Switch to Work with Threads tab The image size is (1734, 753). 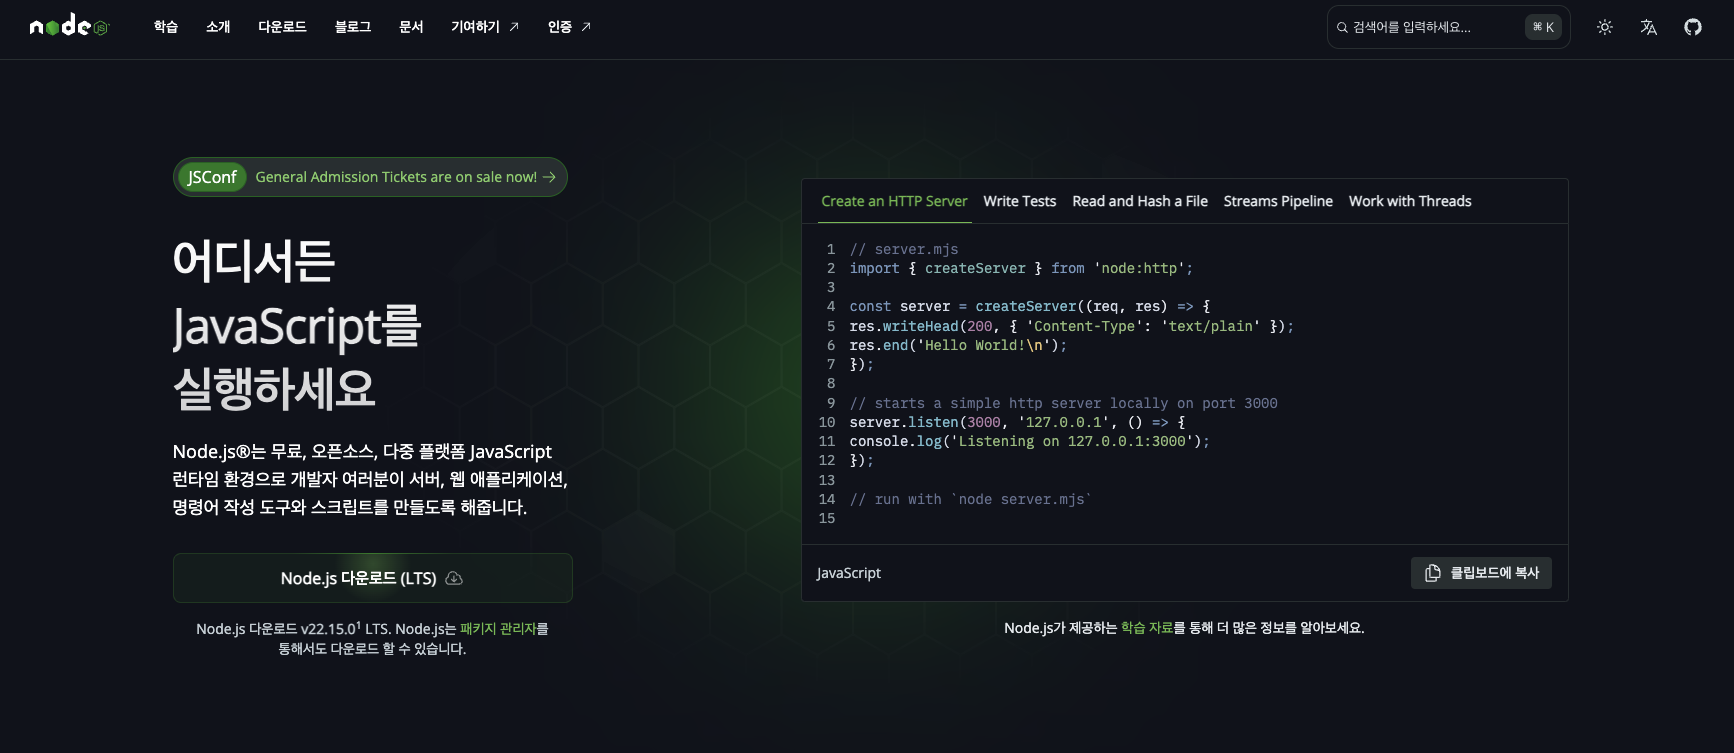pyautogui.click(x=1410, y=201)
